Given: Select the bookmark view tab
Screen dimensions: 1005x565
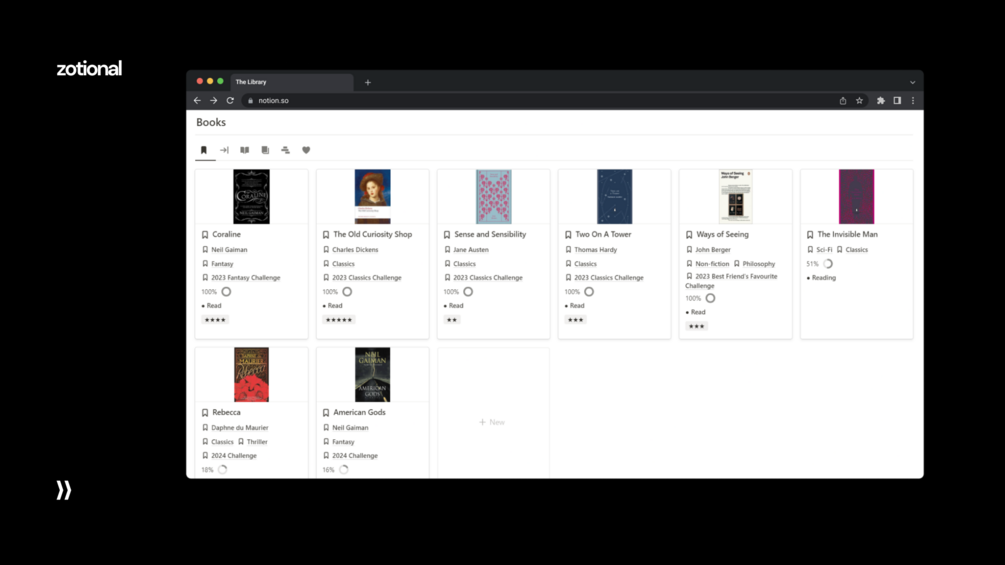Looking at the screenshot, I should (204, 150).
